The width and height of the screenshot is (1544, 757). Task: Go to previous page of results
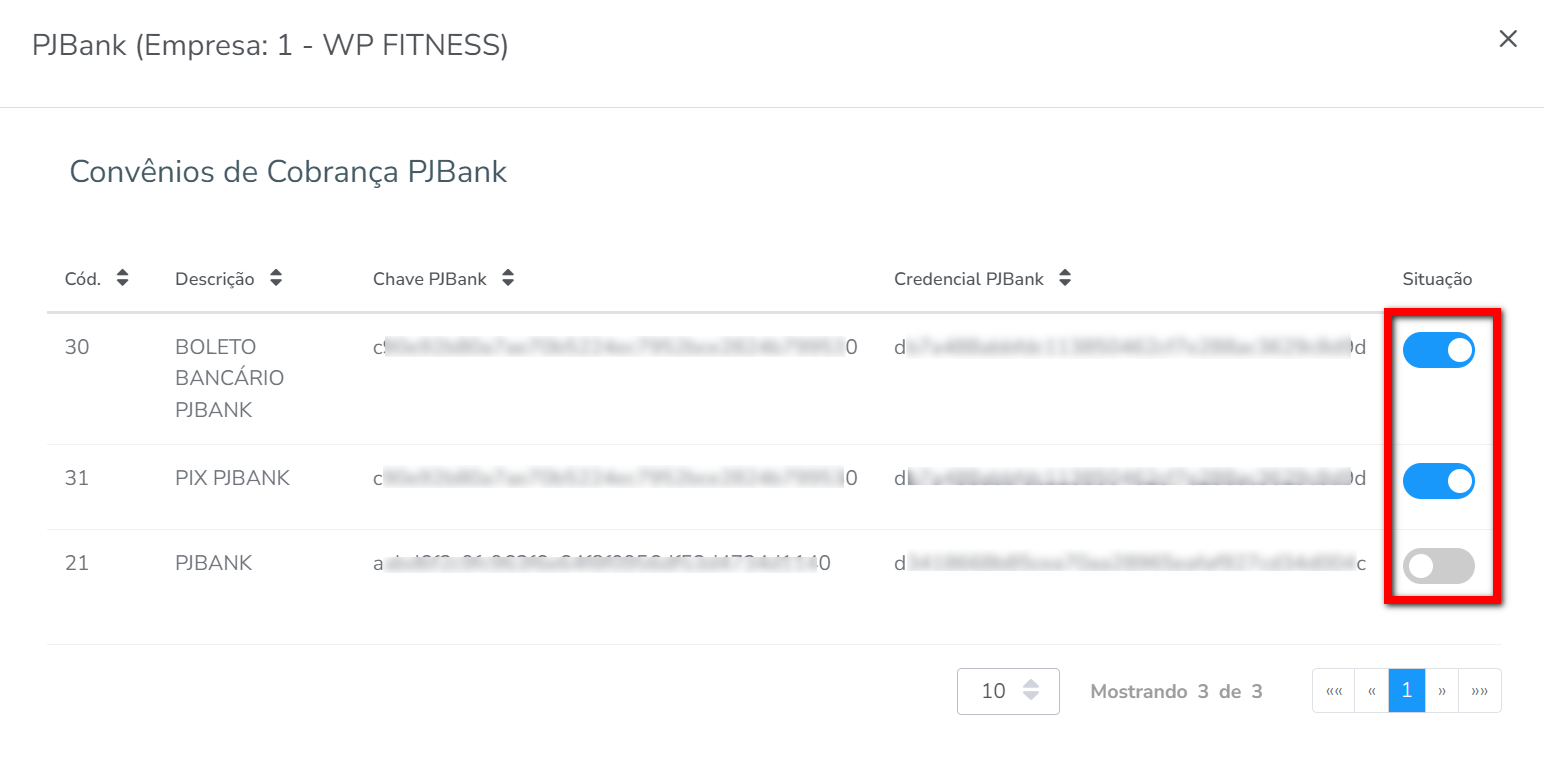1371,691
